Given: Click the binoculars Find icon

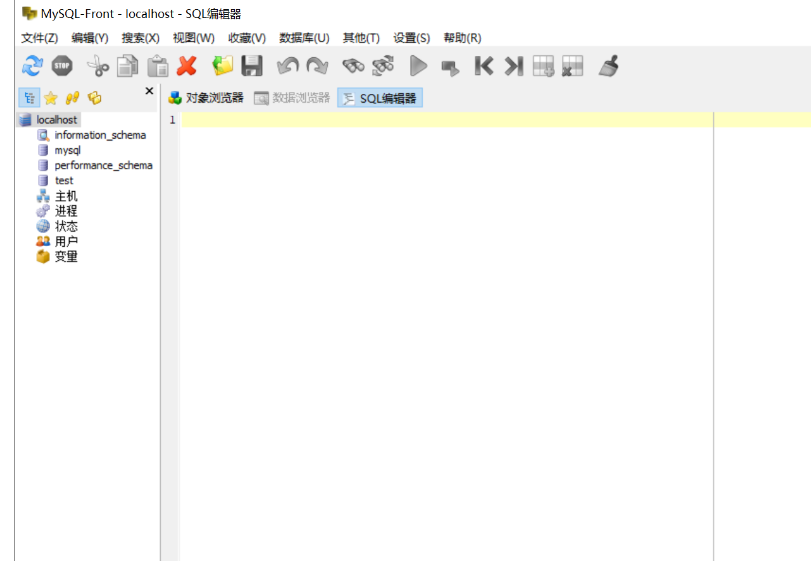Looking at the screenshot, I should click(353, 66).
